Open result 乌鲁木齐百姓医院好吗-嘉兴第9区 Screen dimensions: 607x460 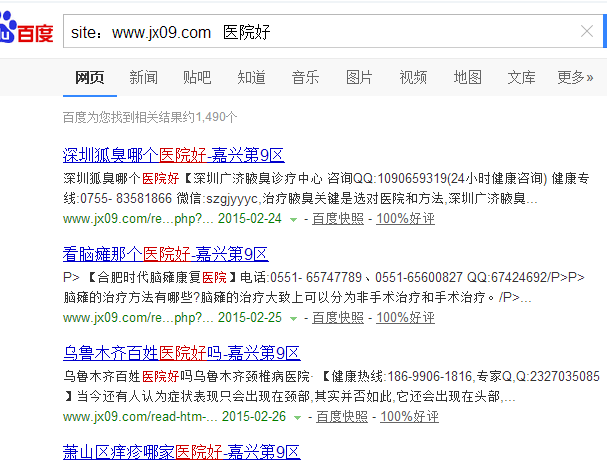(182, 354)
